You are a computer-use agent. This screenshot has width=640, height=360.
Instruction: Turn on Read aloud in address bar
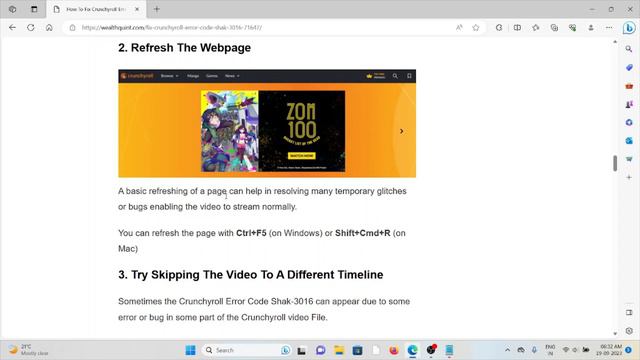pyautogui.click(x=459, y=28)
